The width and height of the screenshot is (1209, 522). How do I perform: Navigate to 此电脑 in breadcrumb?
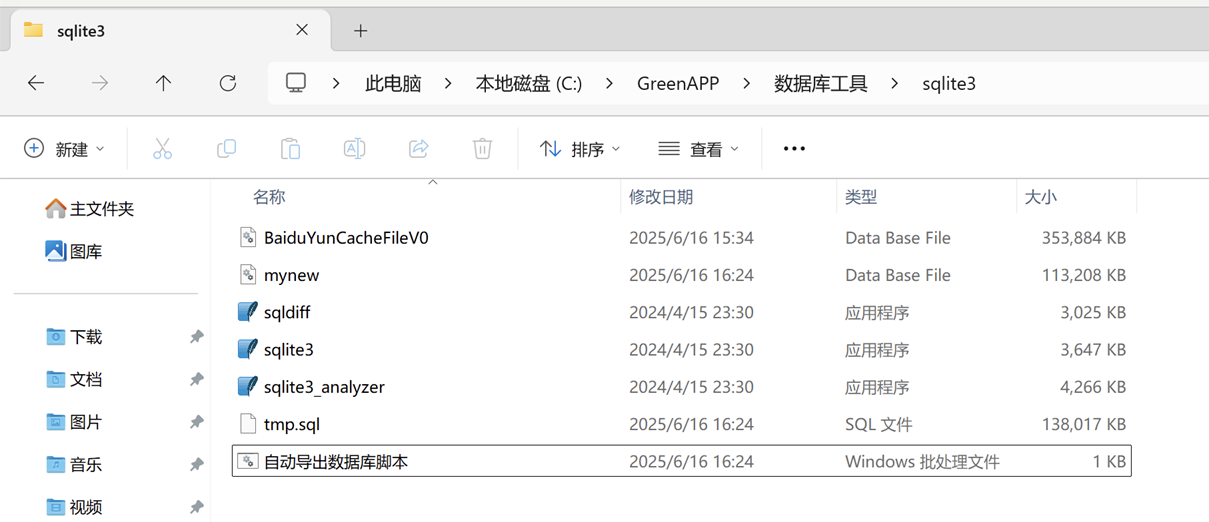click(393, 83)
